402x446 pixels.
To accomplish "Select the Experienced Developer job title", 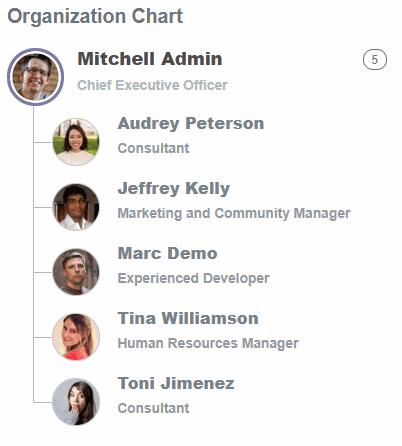I will pyautogui.click(x=193, y=278).
